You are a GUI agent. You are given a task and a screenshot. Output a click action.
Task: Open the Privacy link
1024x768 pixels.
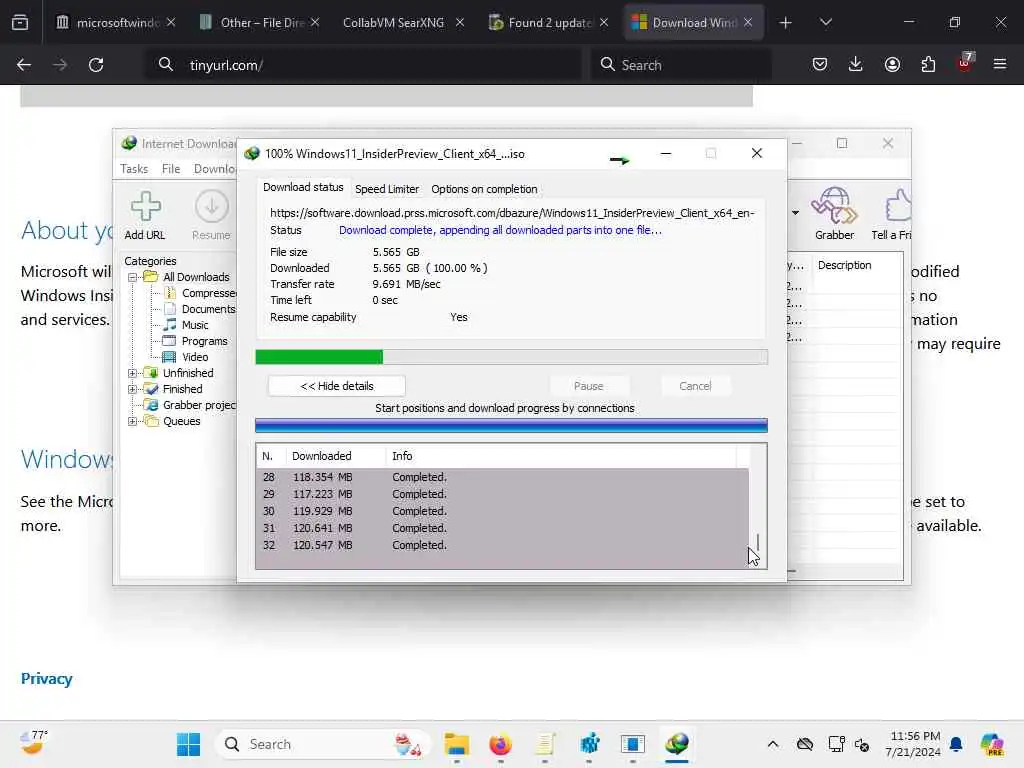(x=46, y=679)
